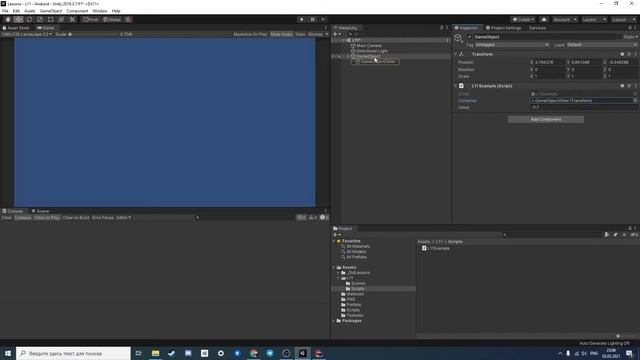640x360 pixels.
Task: Select the Move tool in toolbar
Action: pyautogui.click(x=18, y=20)
